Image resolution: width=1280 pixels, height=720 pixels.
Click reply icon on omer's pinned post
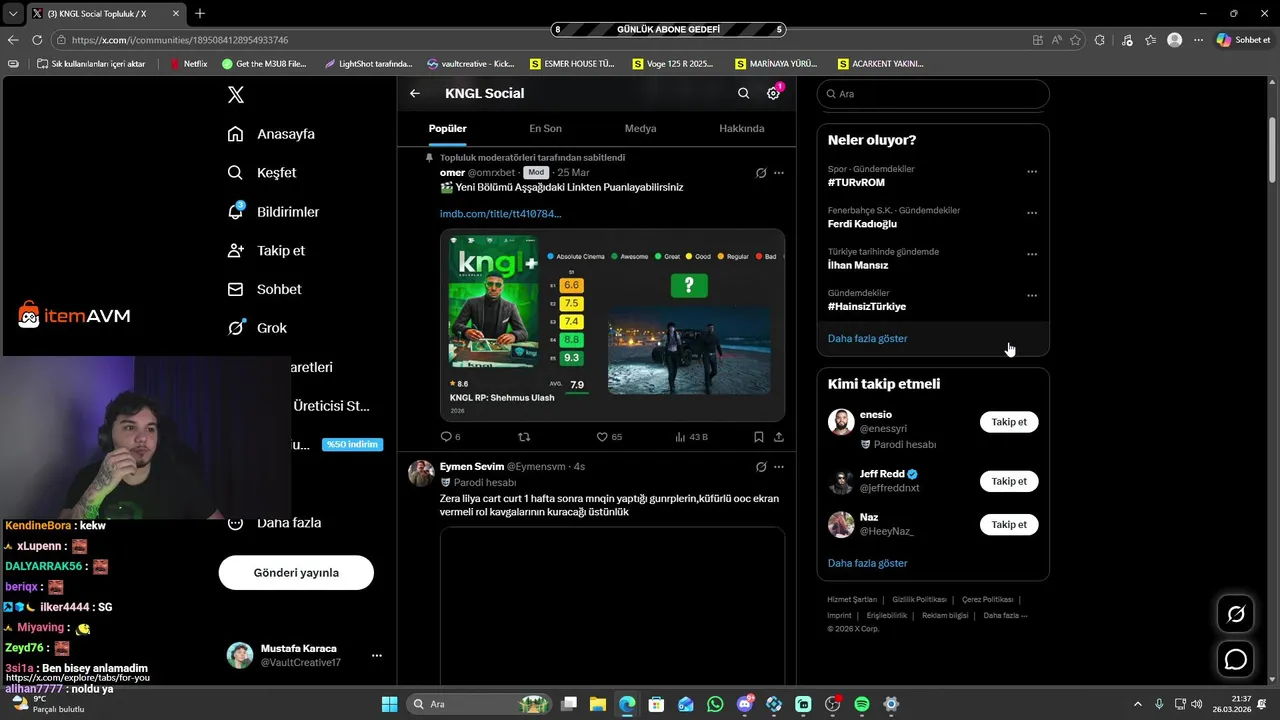[x=446, y=437]
